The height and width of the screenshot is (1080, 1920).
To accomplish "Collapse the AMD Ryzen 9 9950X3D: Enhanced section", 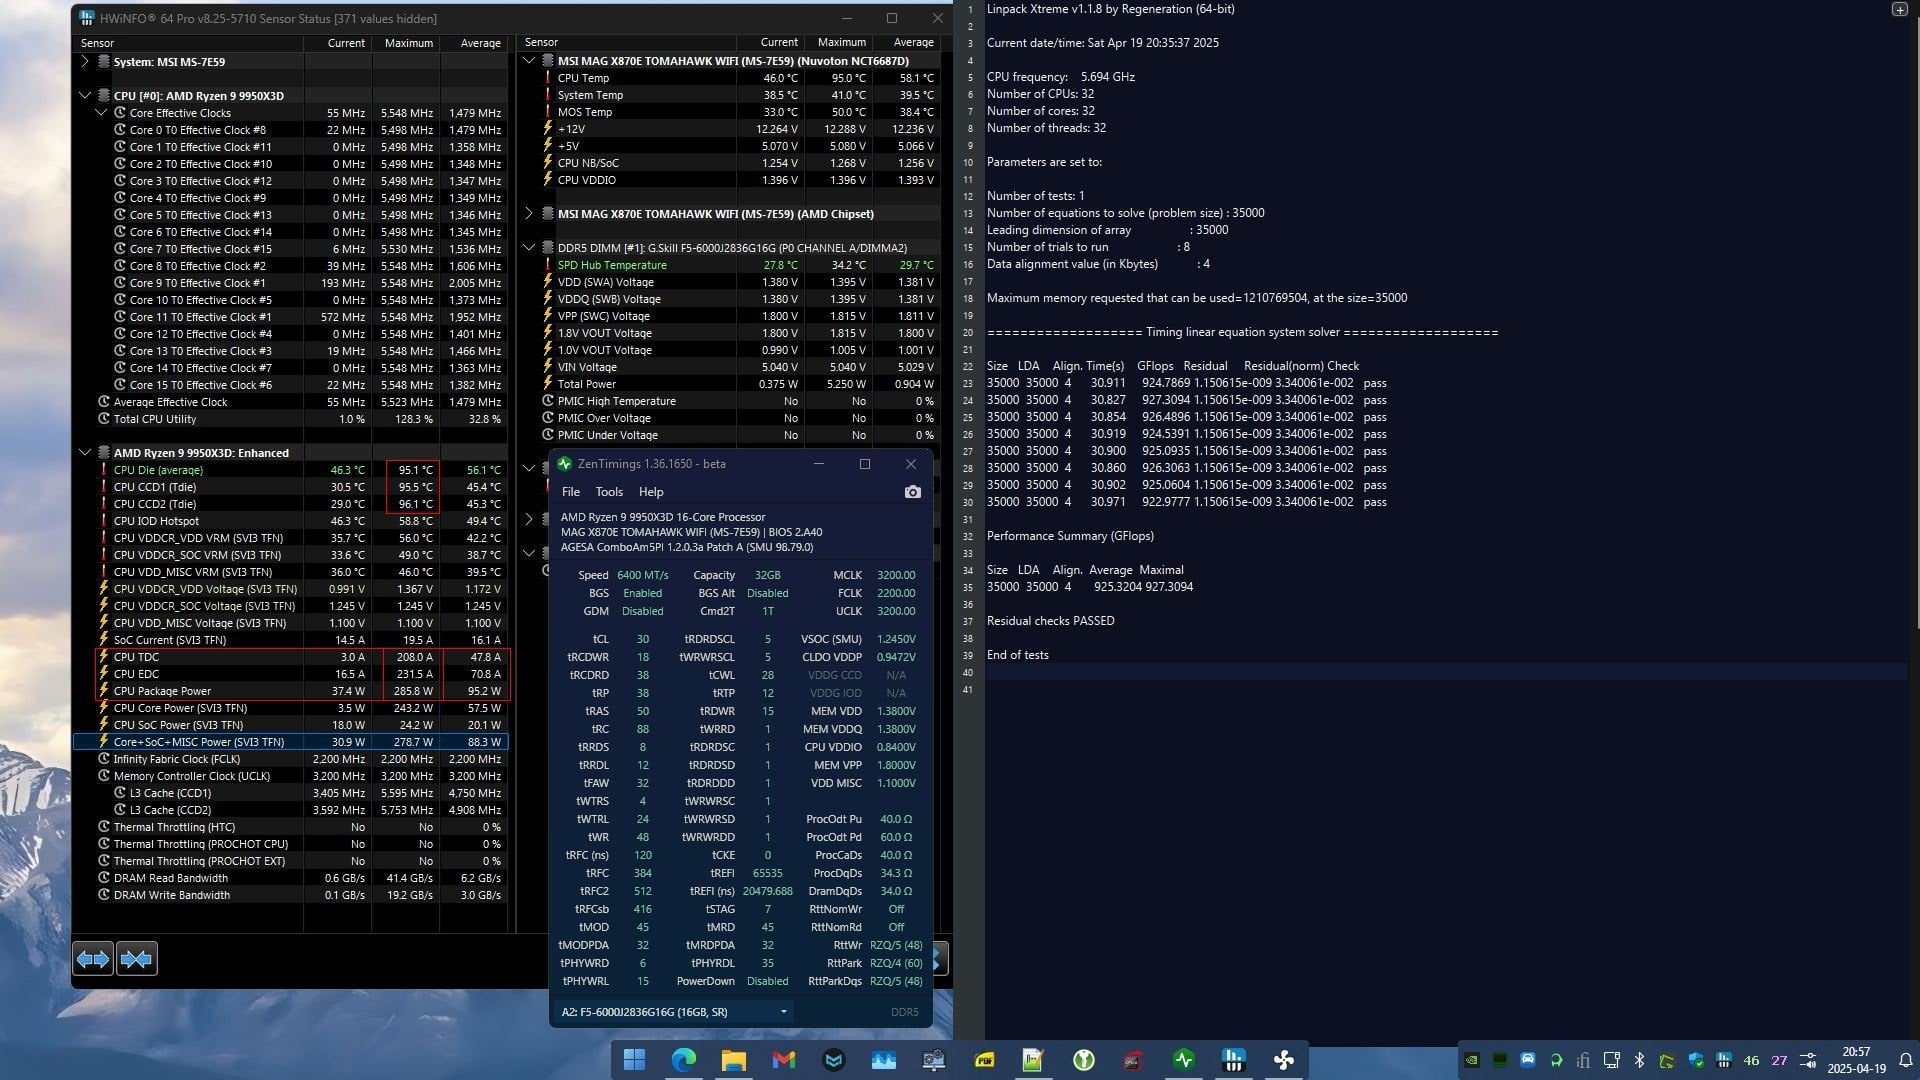I will (x=86, y=452).
